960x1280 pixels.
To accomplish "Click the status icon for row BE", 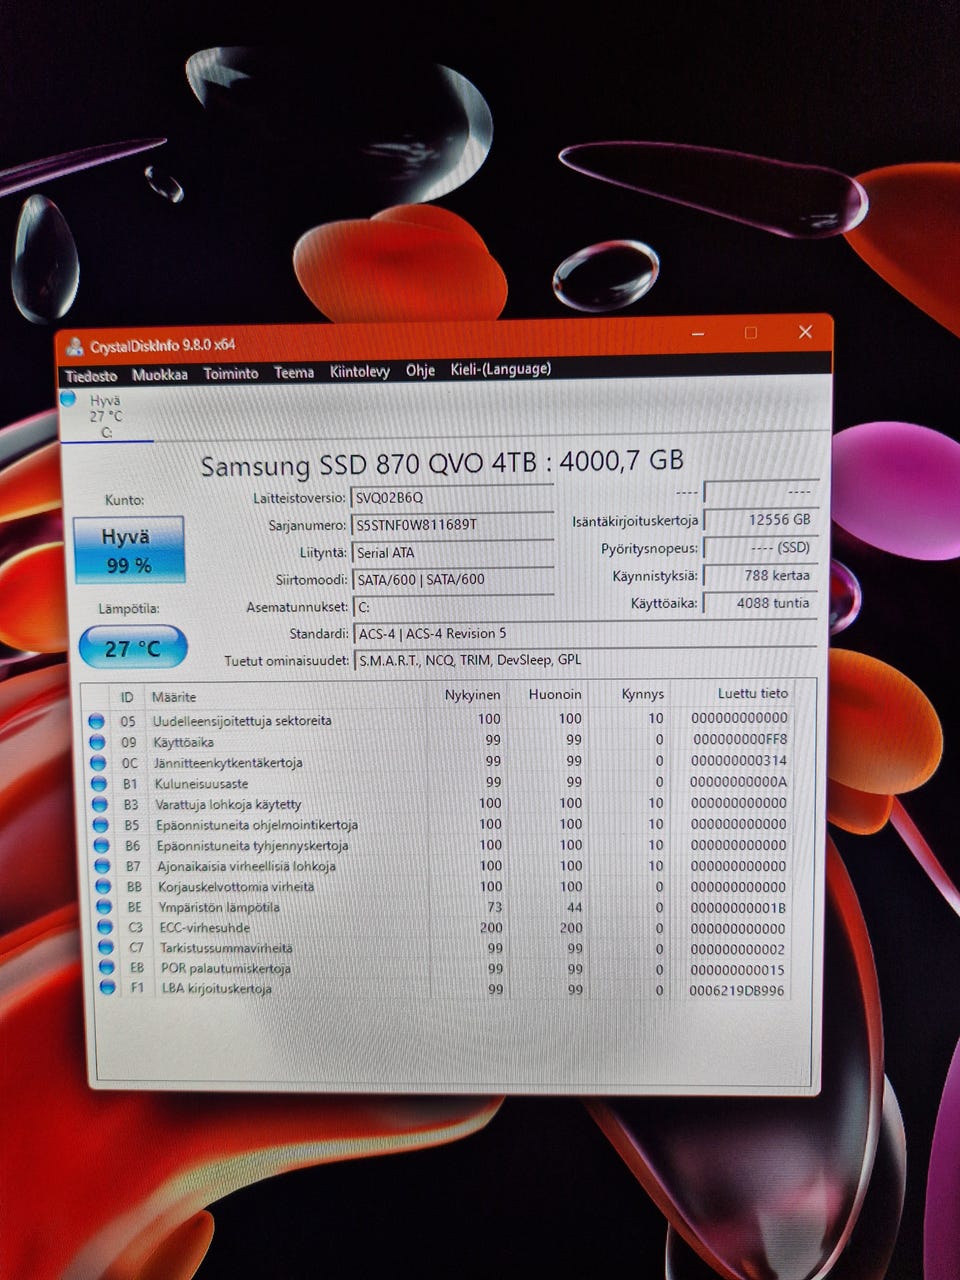I will [105, 907].
